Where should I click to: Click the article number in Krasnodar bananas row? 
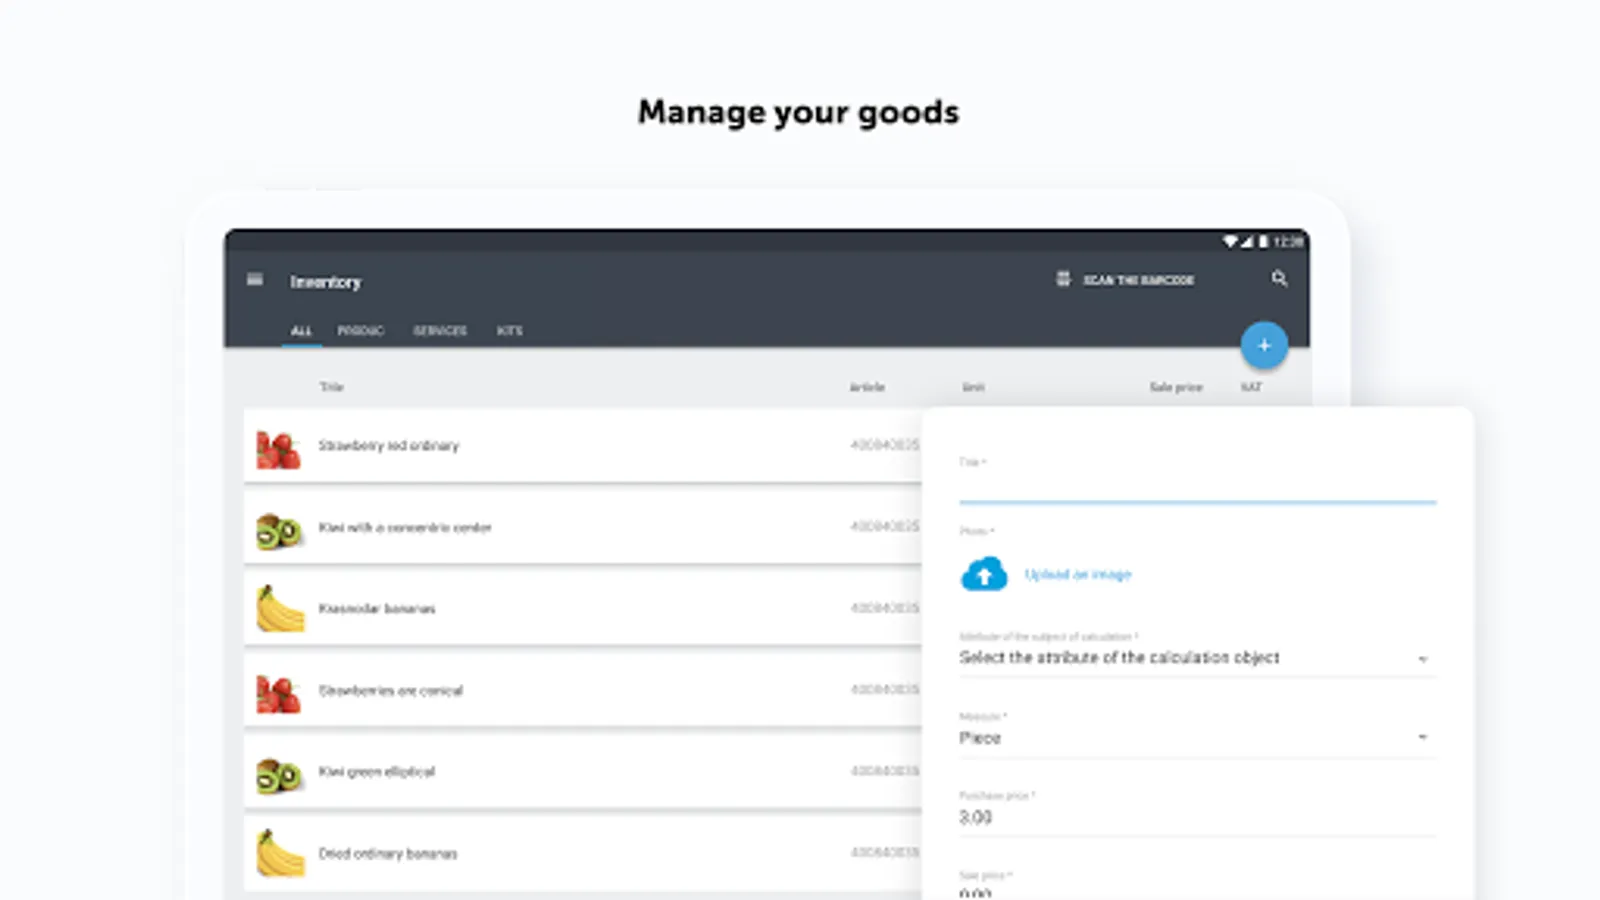click(x=885, y=608)
